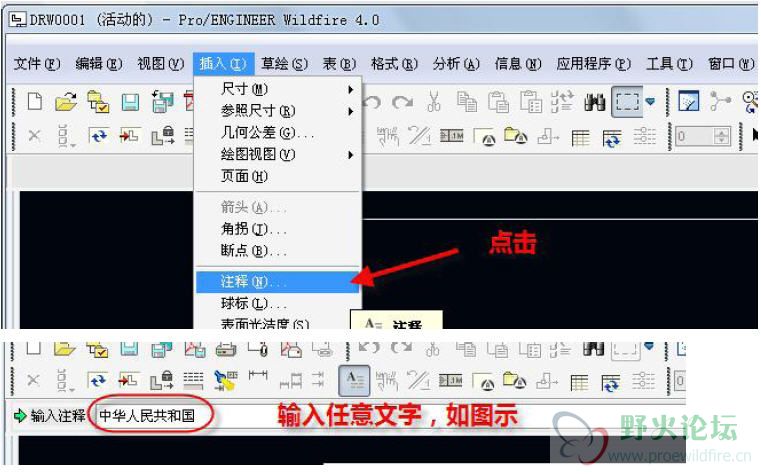Screen dimensions: 761x474
Task: Click the Redo arrow icon in top screenshot toolbar
Action: click(402, 102)
